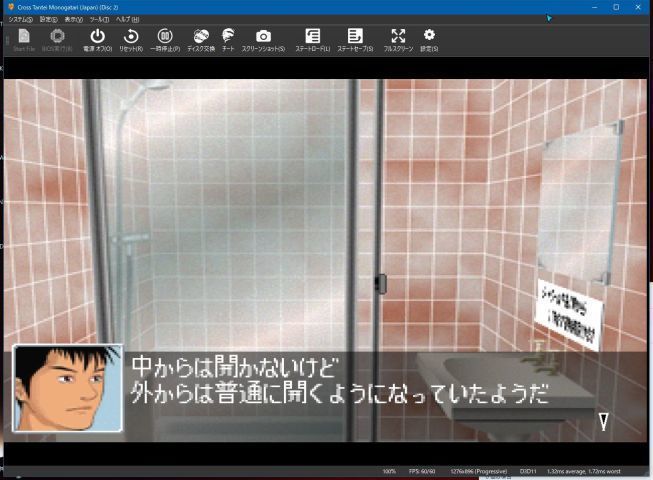Open the システム menu
Screen dimensions: 653x480
click(x=20, y=20)
